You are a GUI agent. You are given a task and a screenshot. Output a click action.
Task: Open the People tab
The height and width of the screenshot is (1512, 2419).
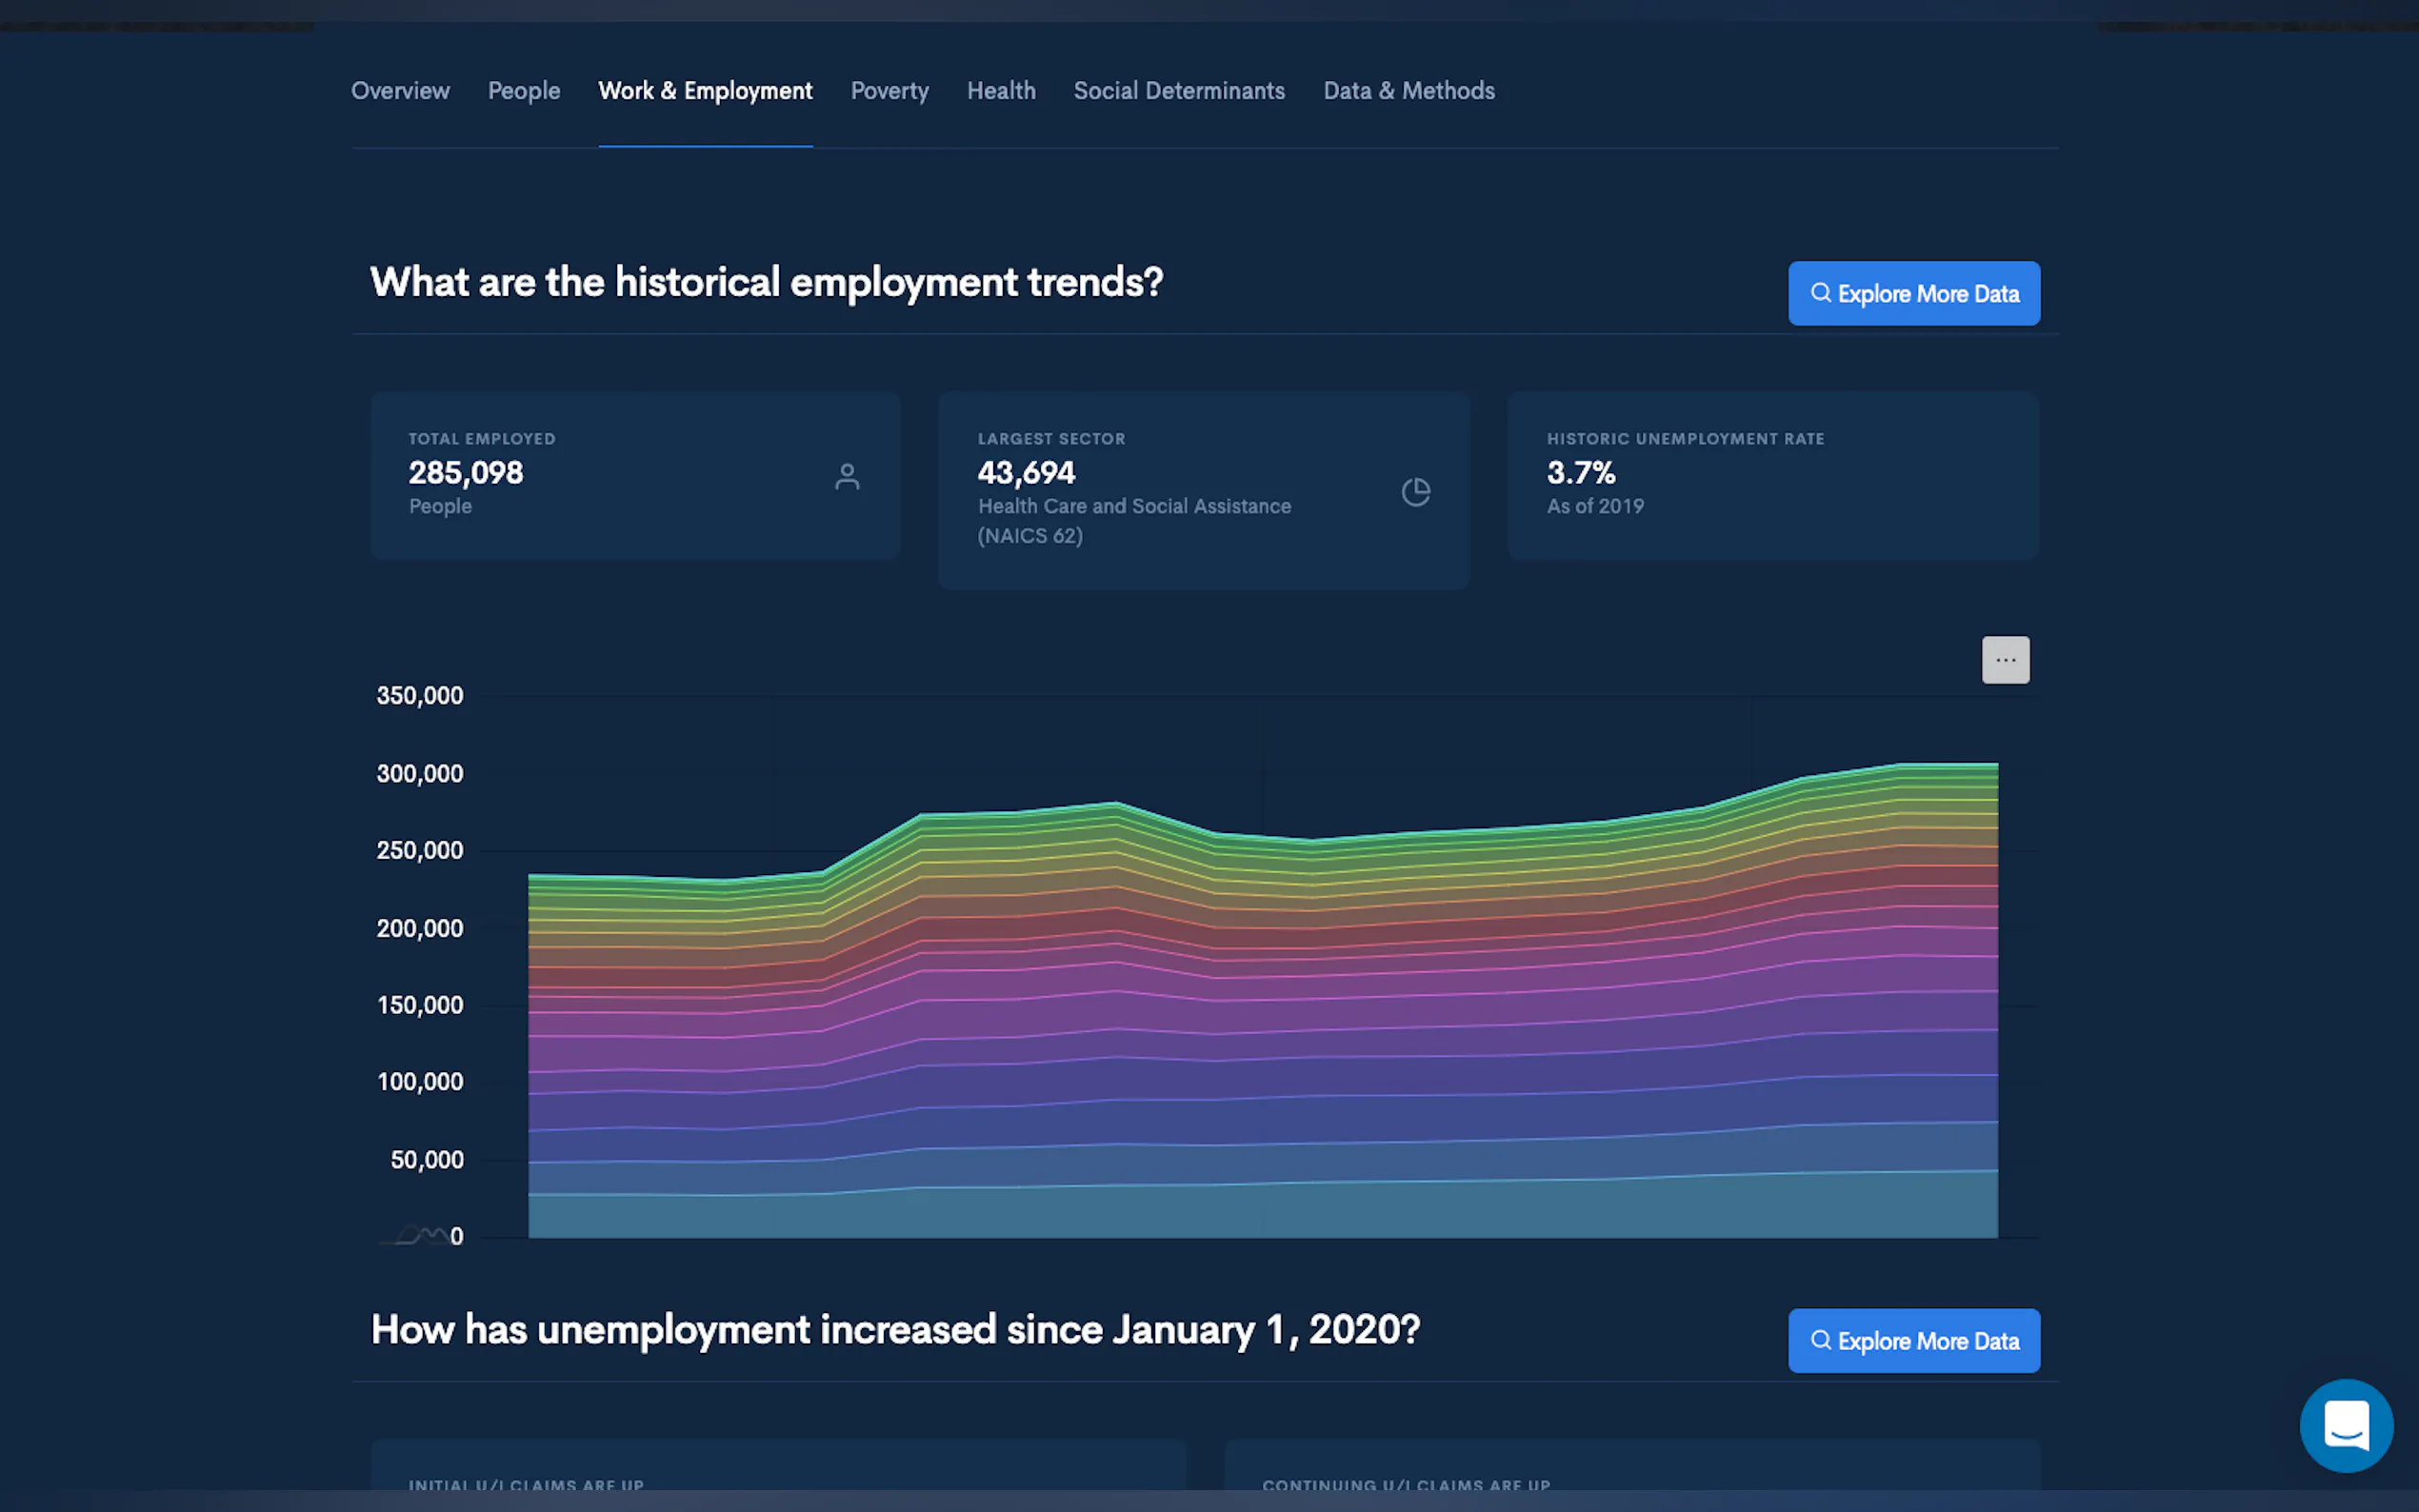(523, 91)
